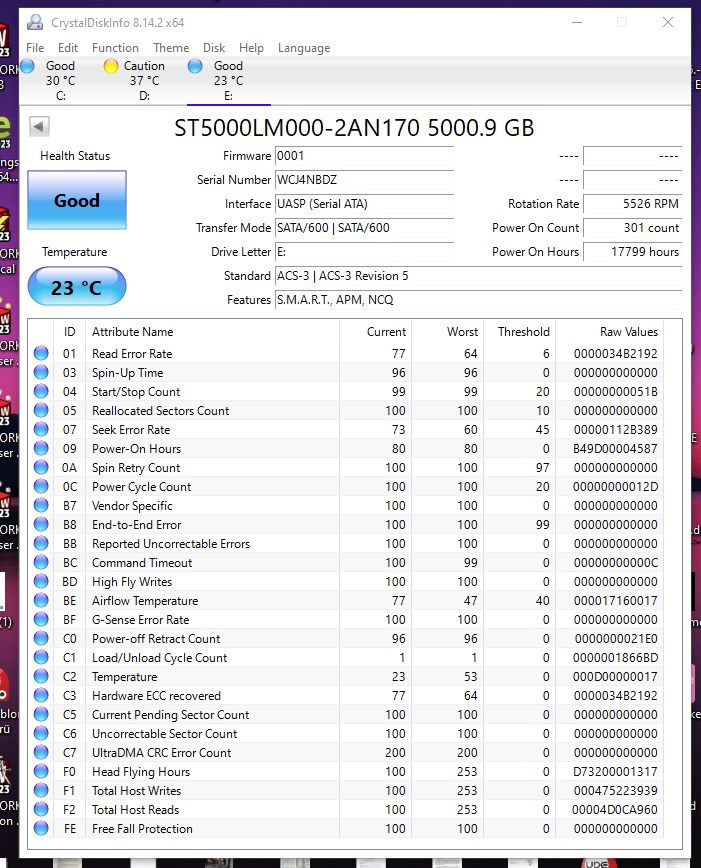Select the Reported Uncorrectable Errors row
Screen dimensions: 701x868
(x=346, y=544)
